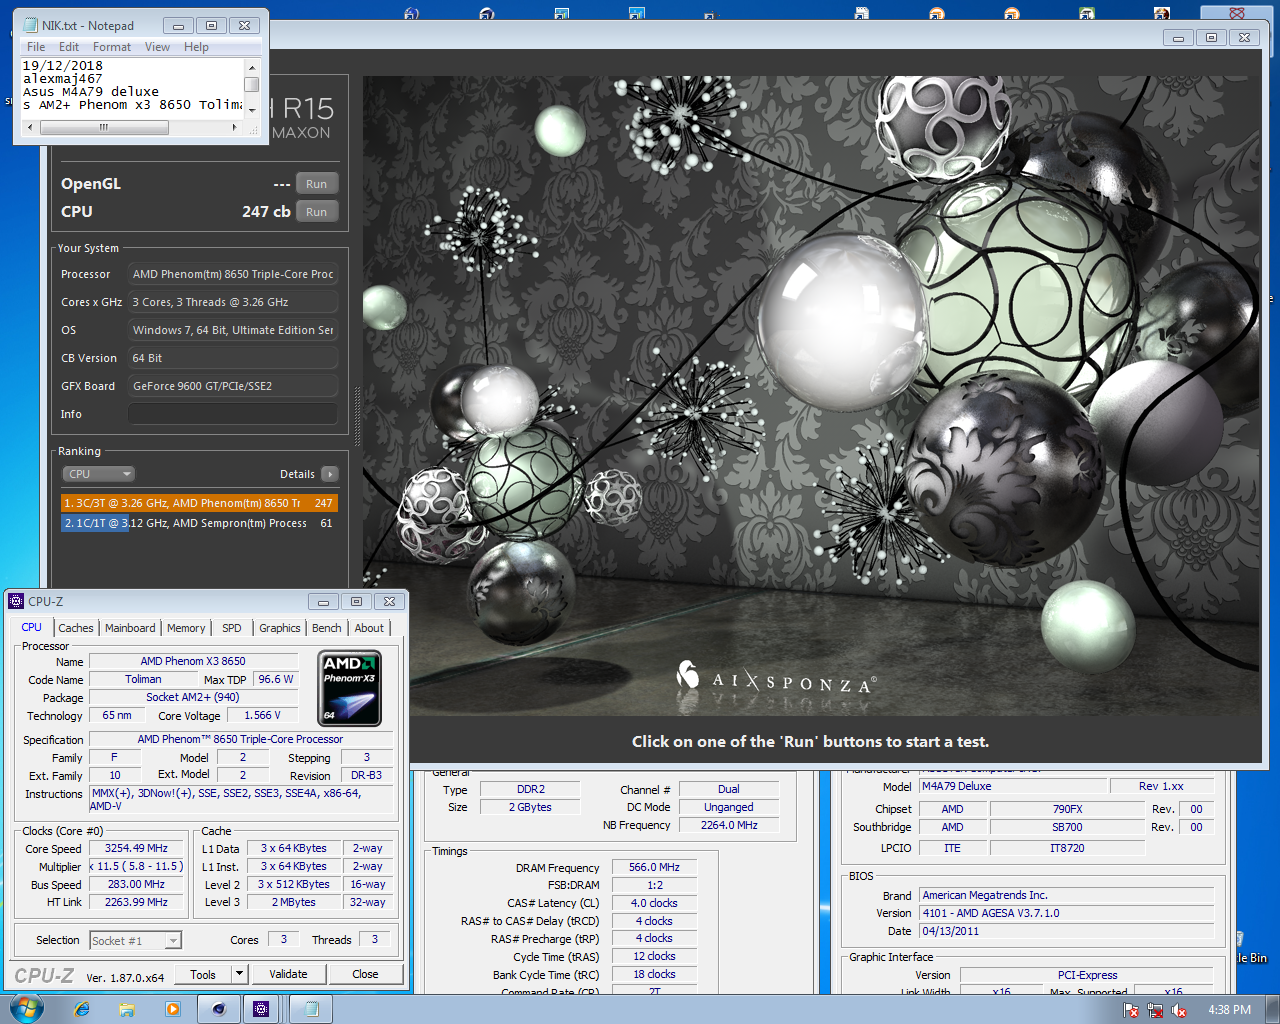Open the Ranking CPU dropdown in Cinebench
The width and height of the screenshot is (1280, 1024).
click(x=98, y=474)
